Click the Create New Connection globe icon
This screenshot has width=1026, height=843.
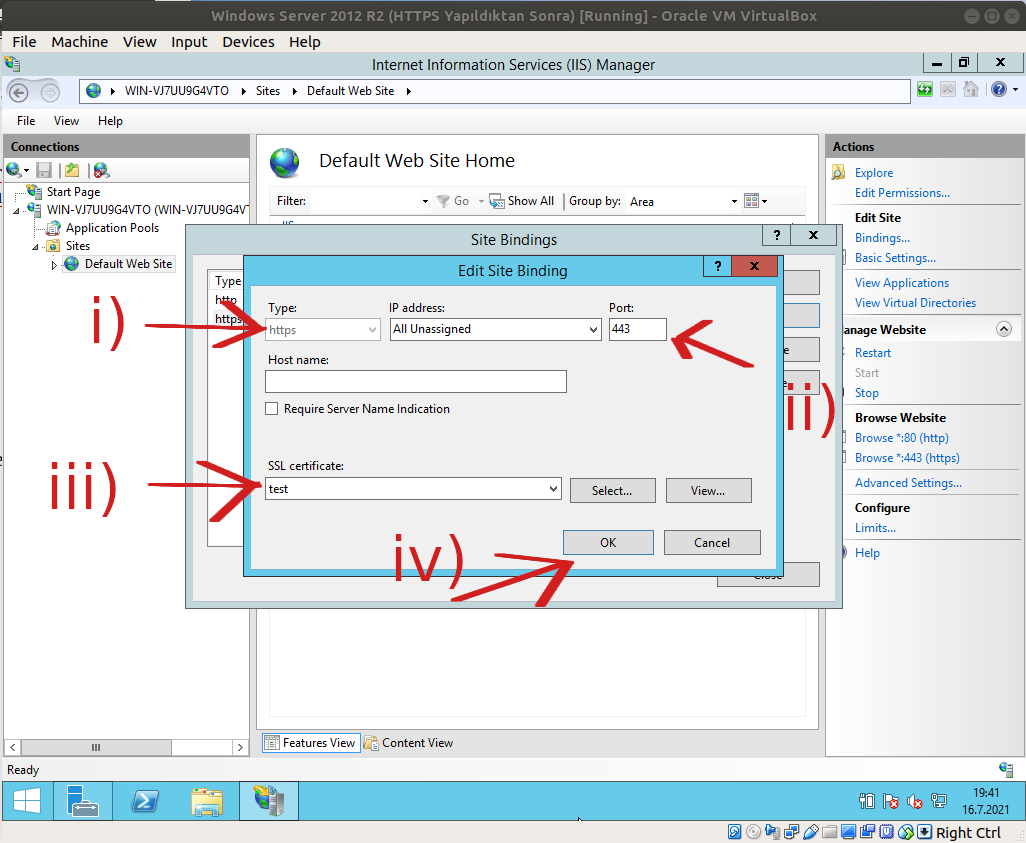click(14, 170)
